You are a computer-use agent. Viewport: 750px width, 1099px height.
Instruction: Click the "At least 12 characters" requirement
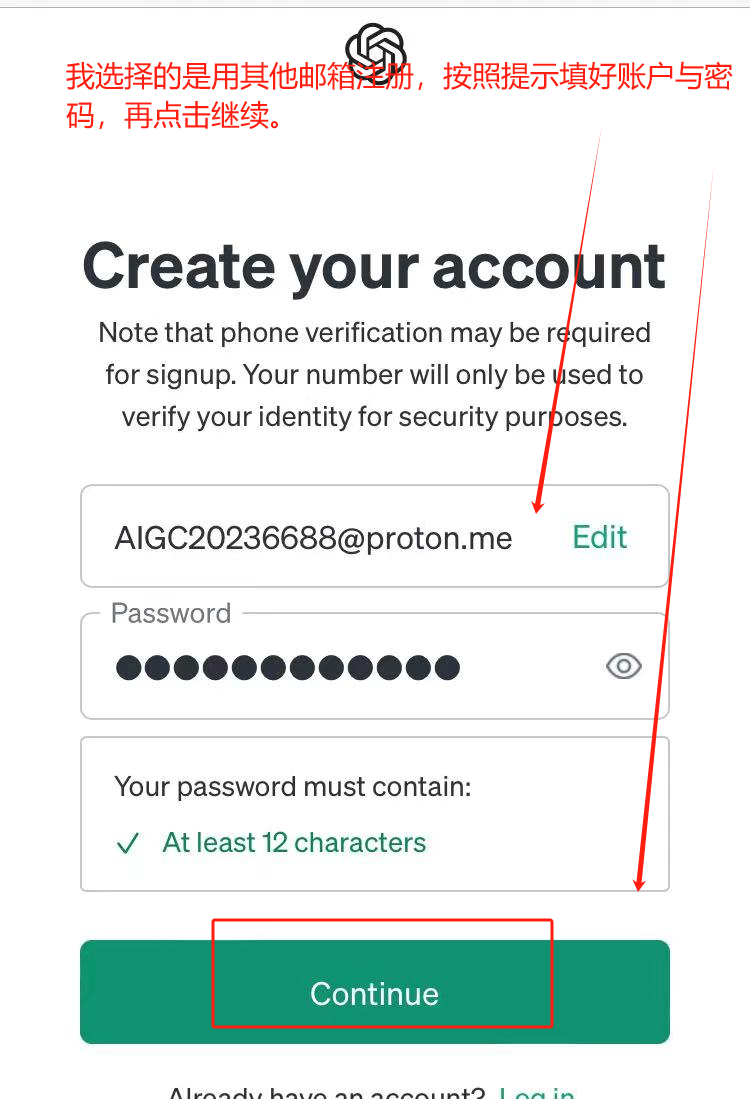[x=294, y=842]
